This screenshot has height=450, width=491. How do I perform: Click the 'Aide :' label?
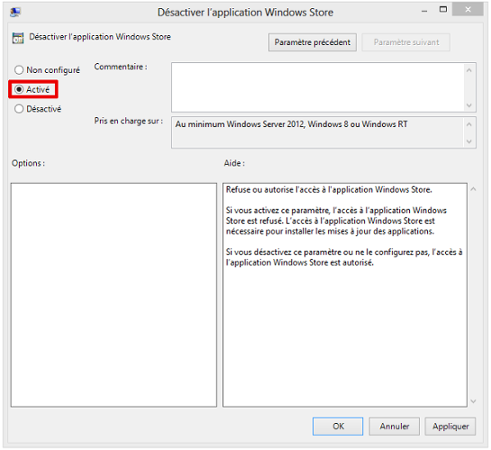(234, 163)
